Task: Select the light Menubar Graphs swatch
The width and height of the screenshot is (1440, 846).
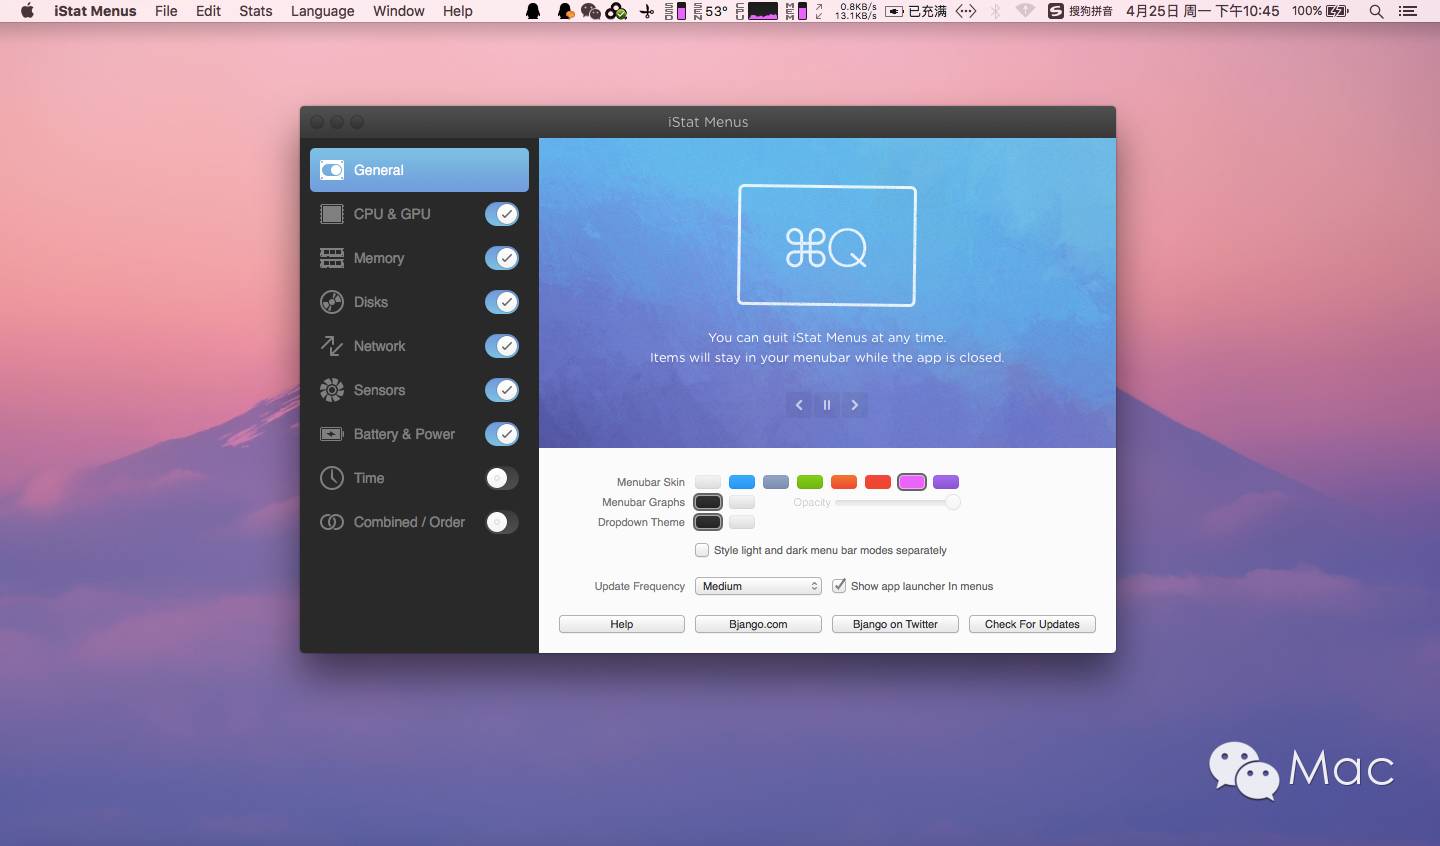Action: 742,502
